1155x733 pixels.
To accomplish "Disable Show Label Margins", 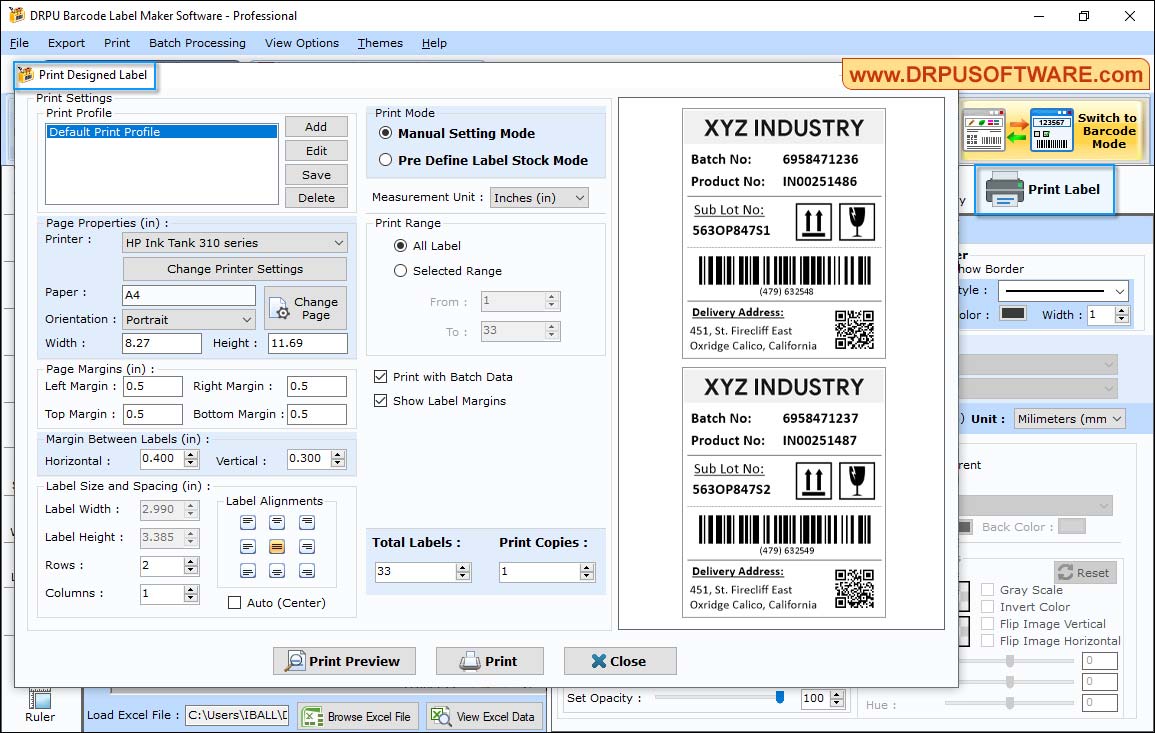I will click(380, 400).
